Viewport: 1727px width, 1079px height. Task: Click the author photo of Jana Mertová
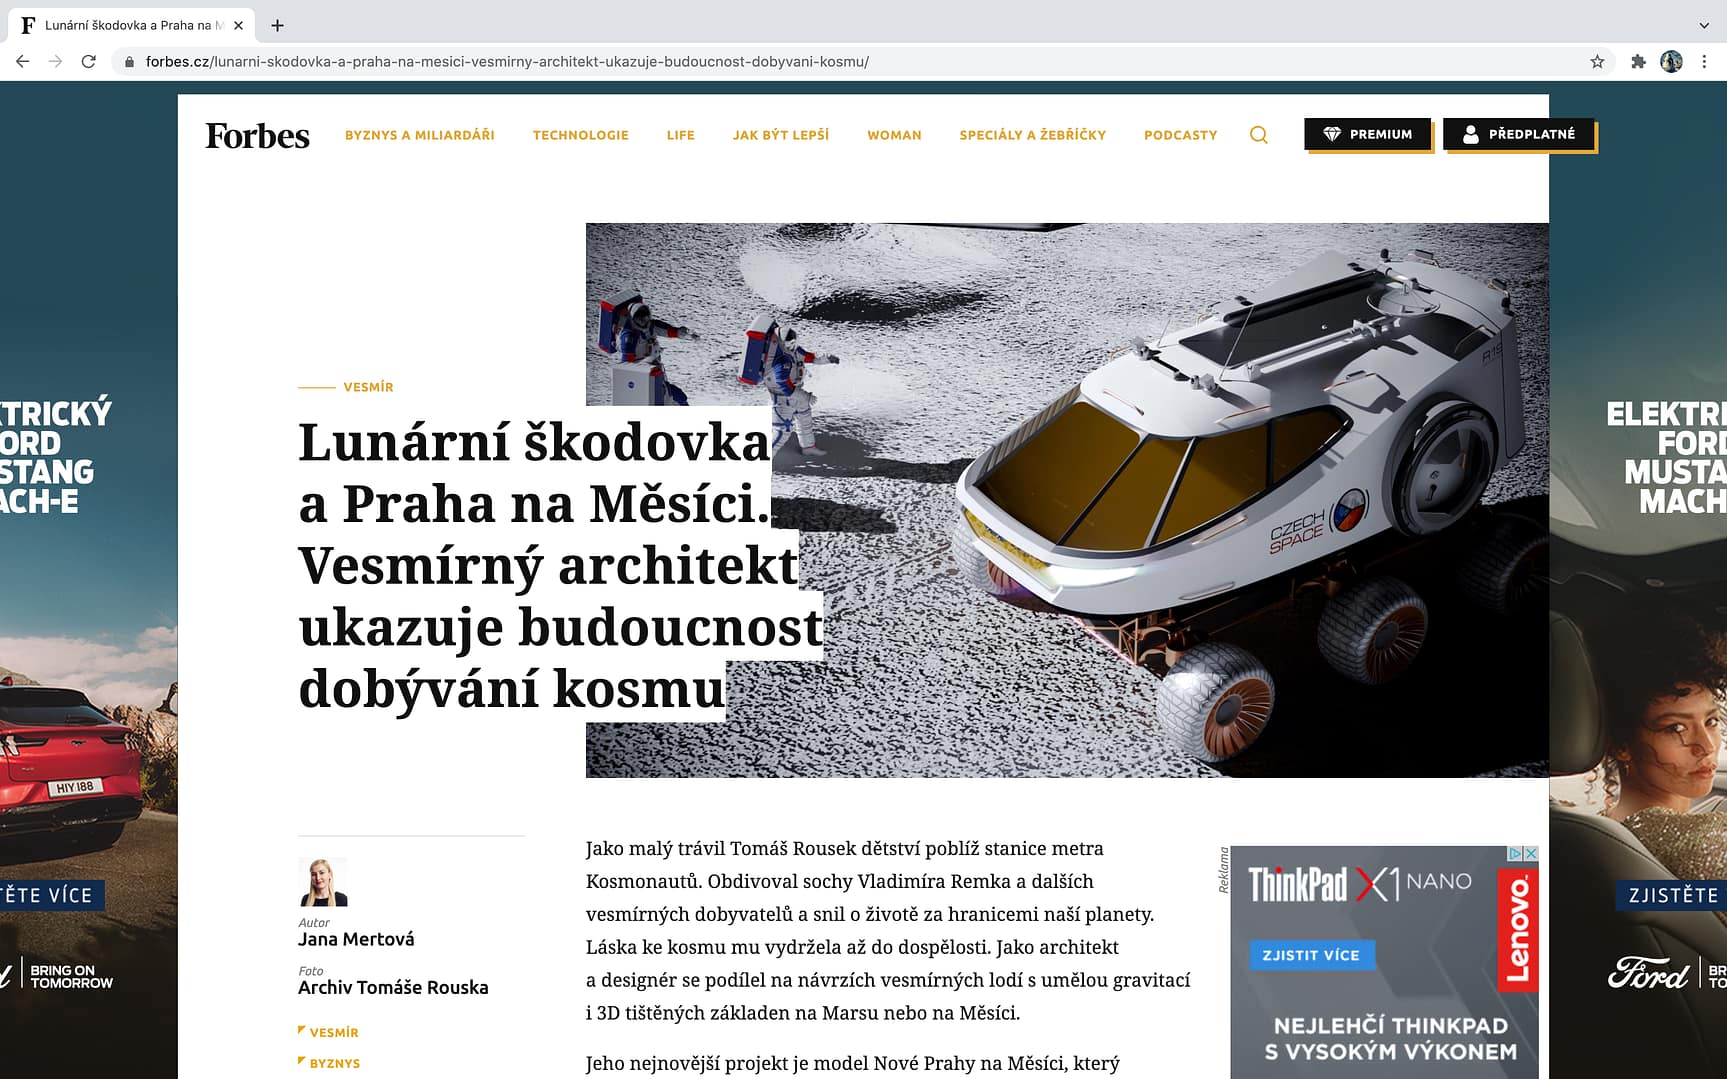(x=323, y=882)
